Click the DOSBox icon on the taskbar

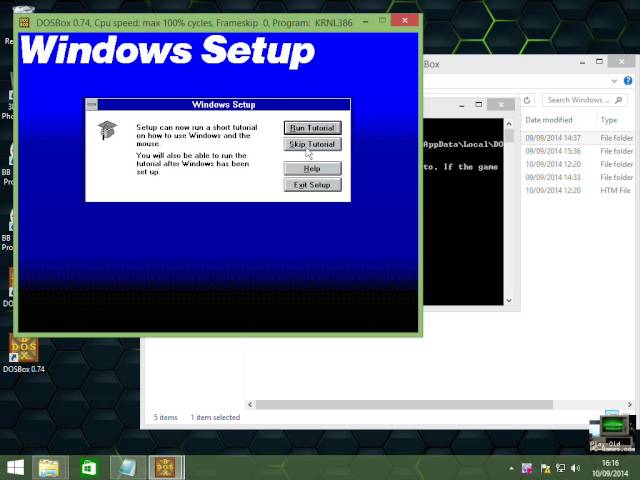[166, 468]
